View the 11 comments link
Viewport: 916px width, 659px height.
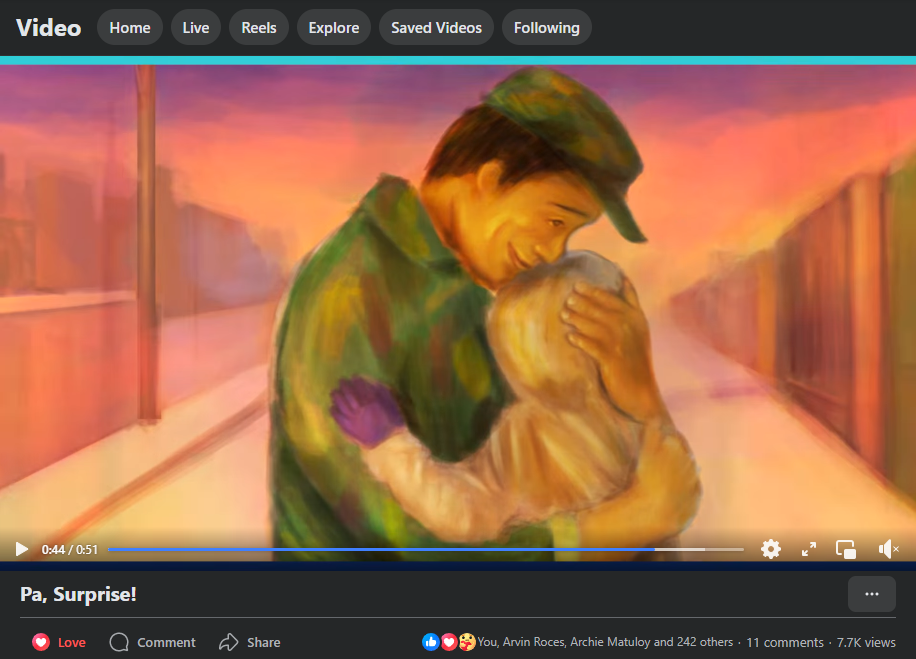[785, 642]
